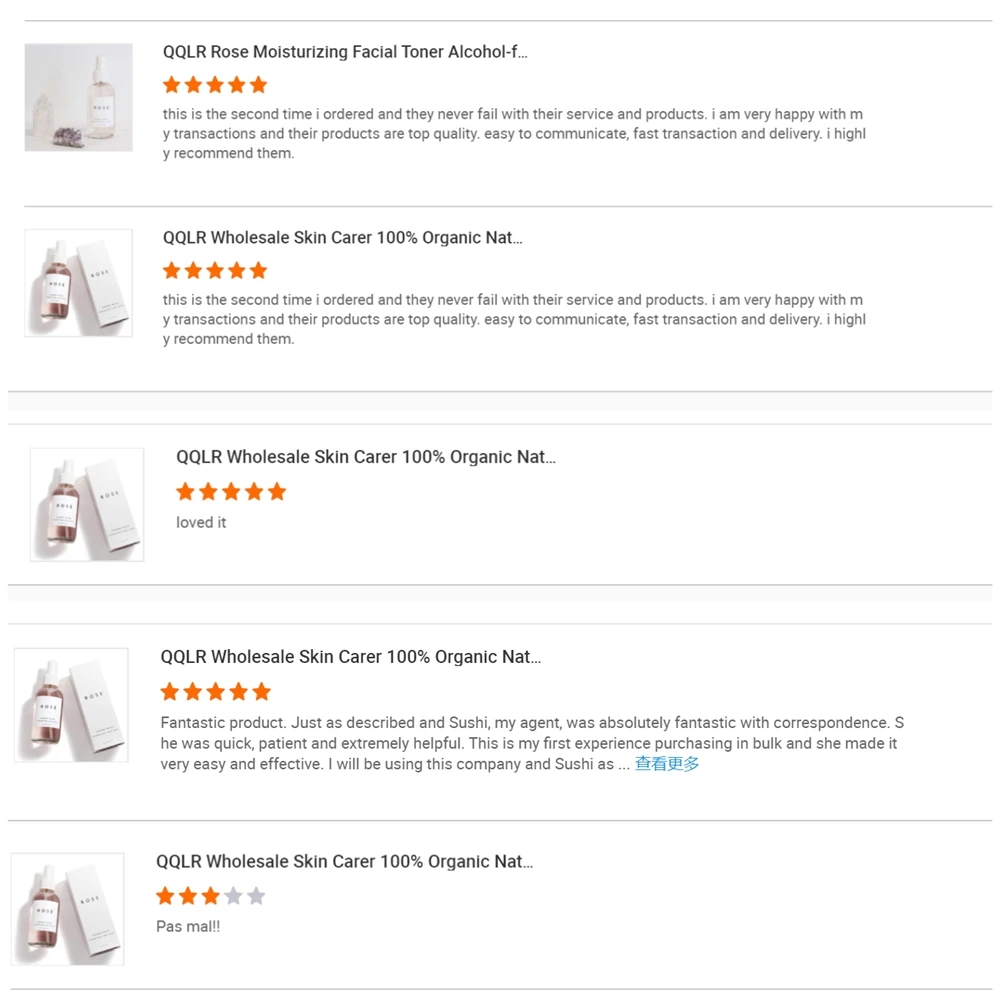Click first orange star above 'Pas mal!!'
Image resolution: width=1000 pixels, height=1008 pixels.
165,896
